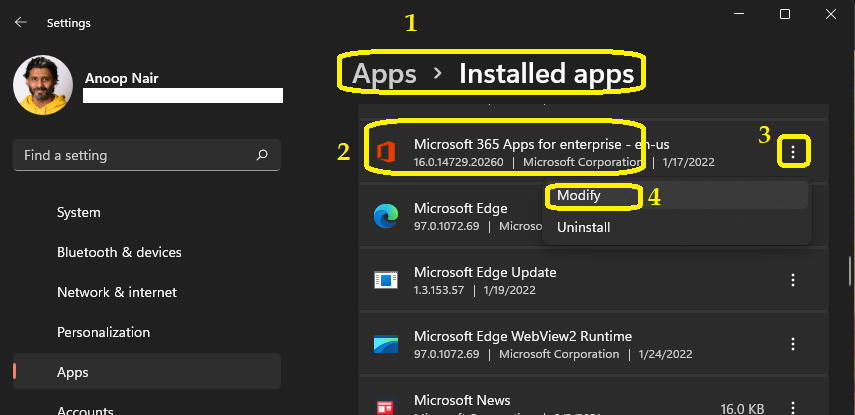This screenshot has height=415, width=855.
Task: Select the Microsoft Edge app name
Action: point(461,208)
